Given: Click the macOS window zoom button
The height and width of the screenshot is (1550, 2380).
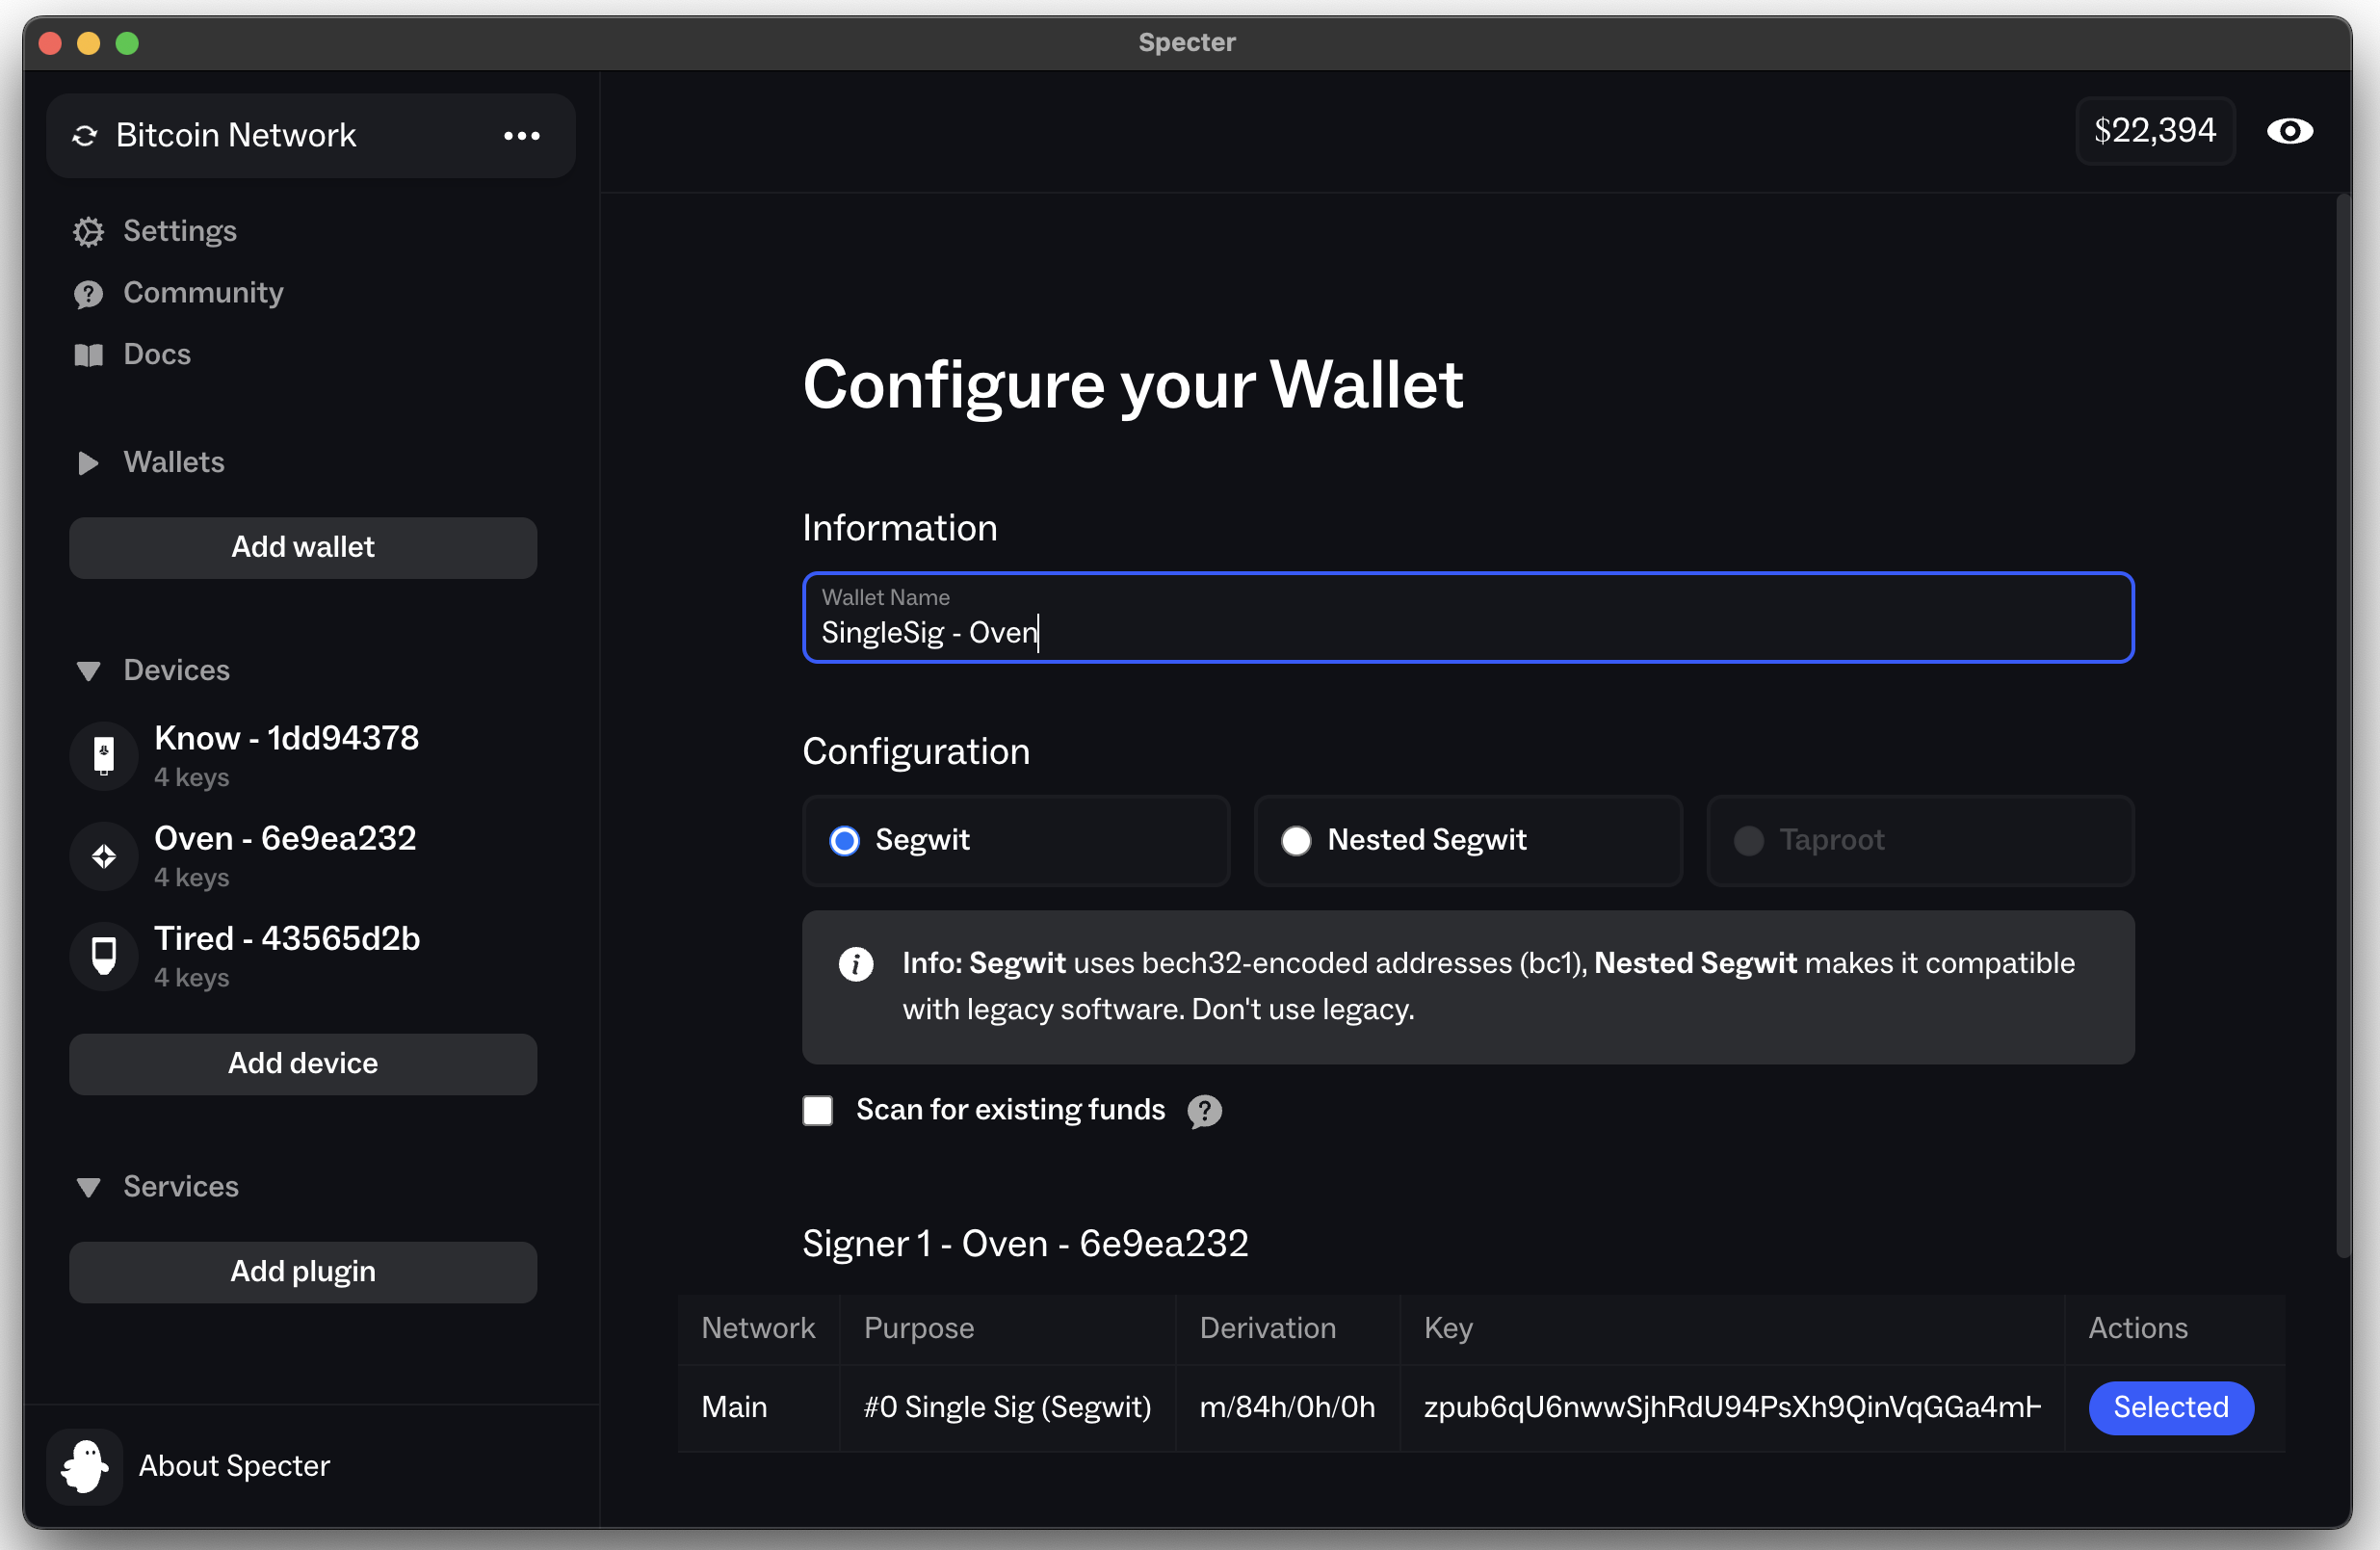Looking at the screenshot, I should click(127, 43).
